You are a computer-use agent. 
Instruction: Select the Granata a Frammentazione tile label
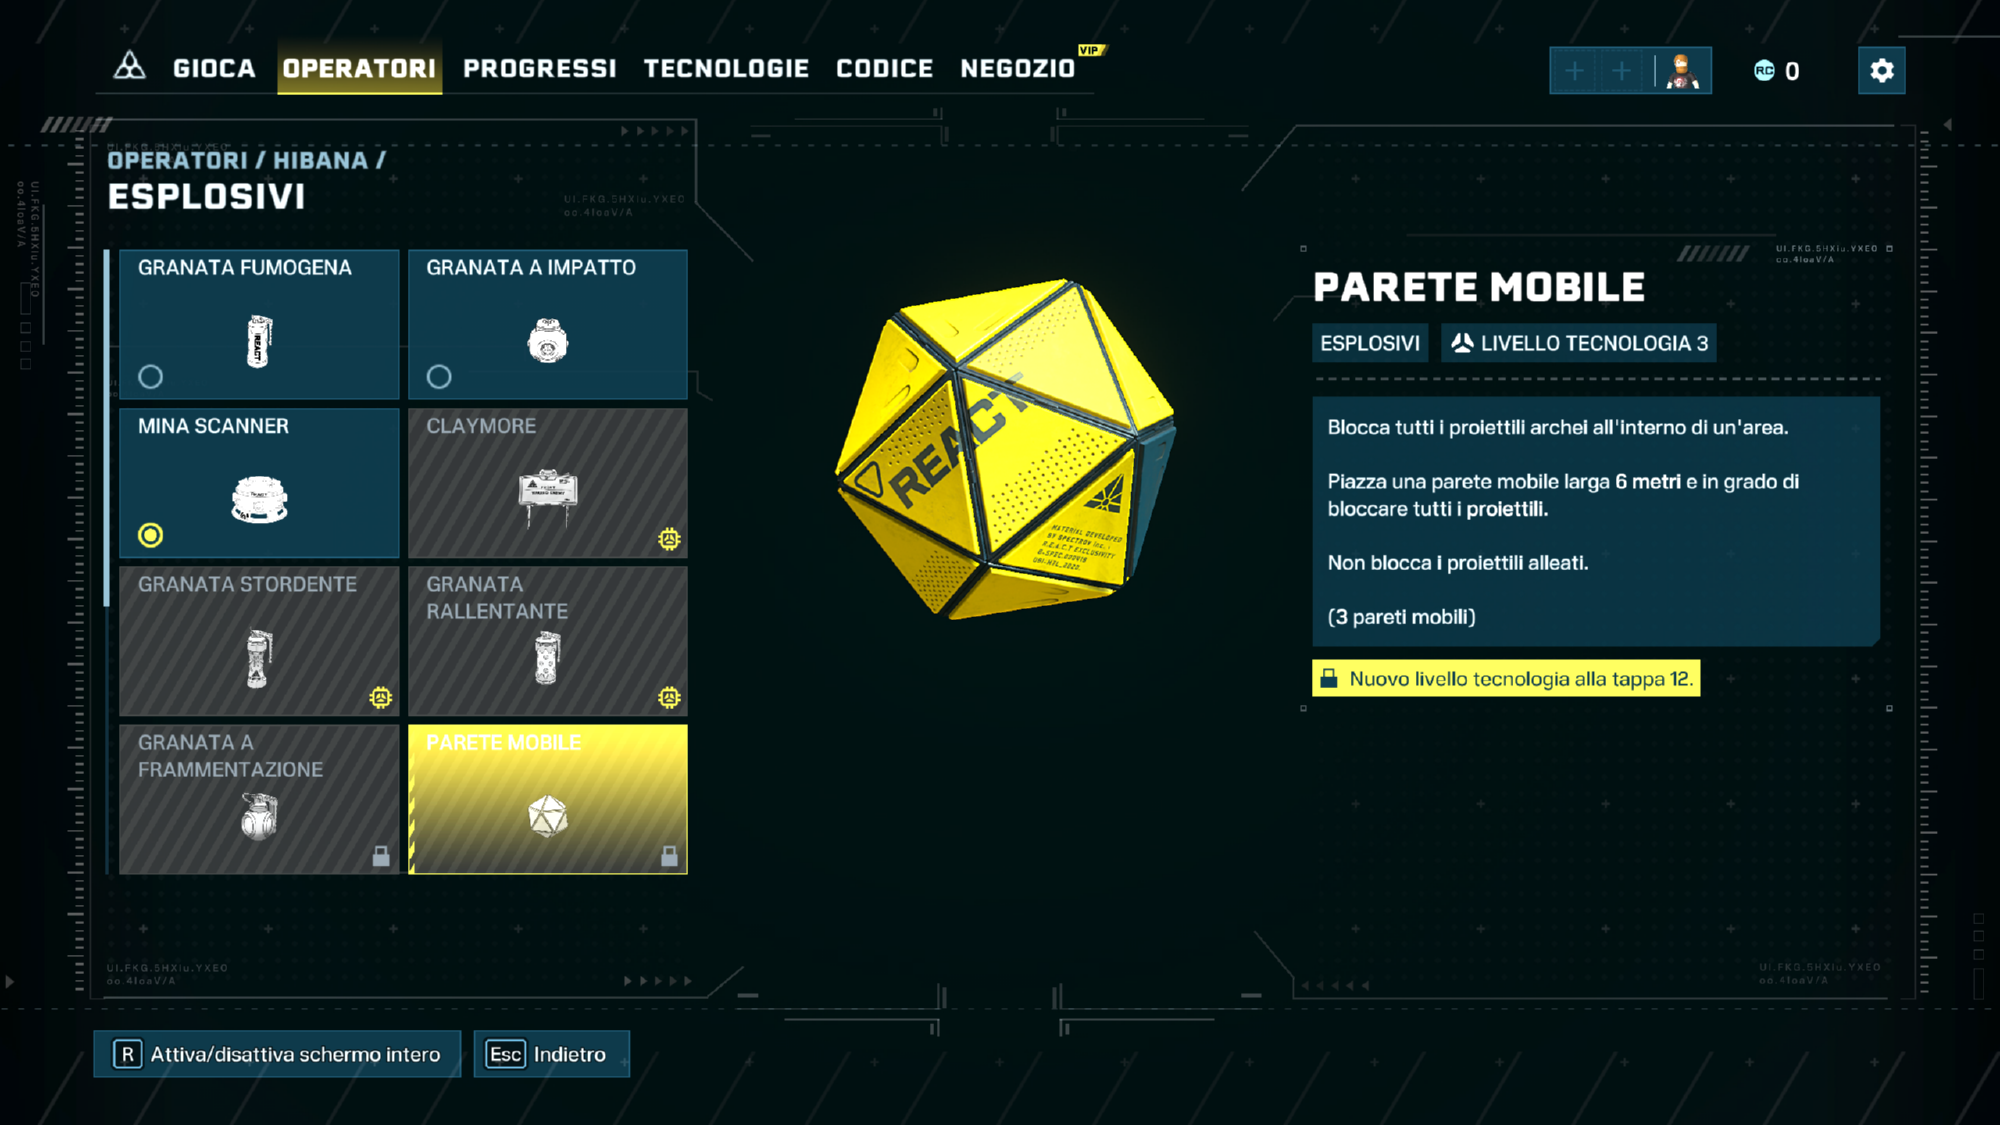point(230,756)
